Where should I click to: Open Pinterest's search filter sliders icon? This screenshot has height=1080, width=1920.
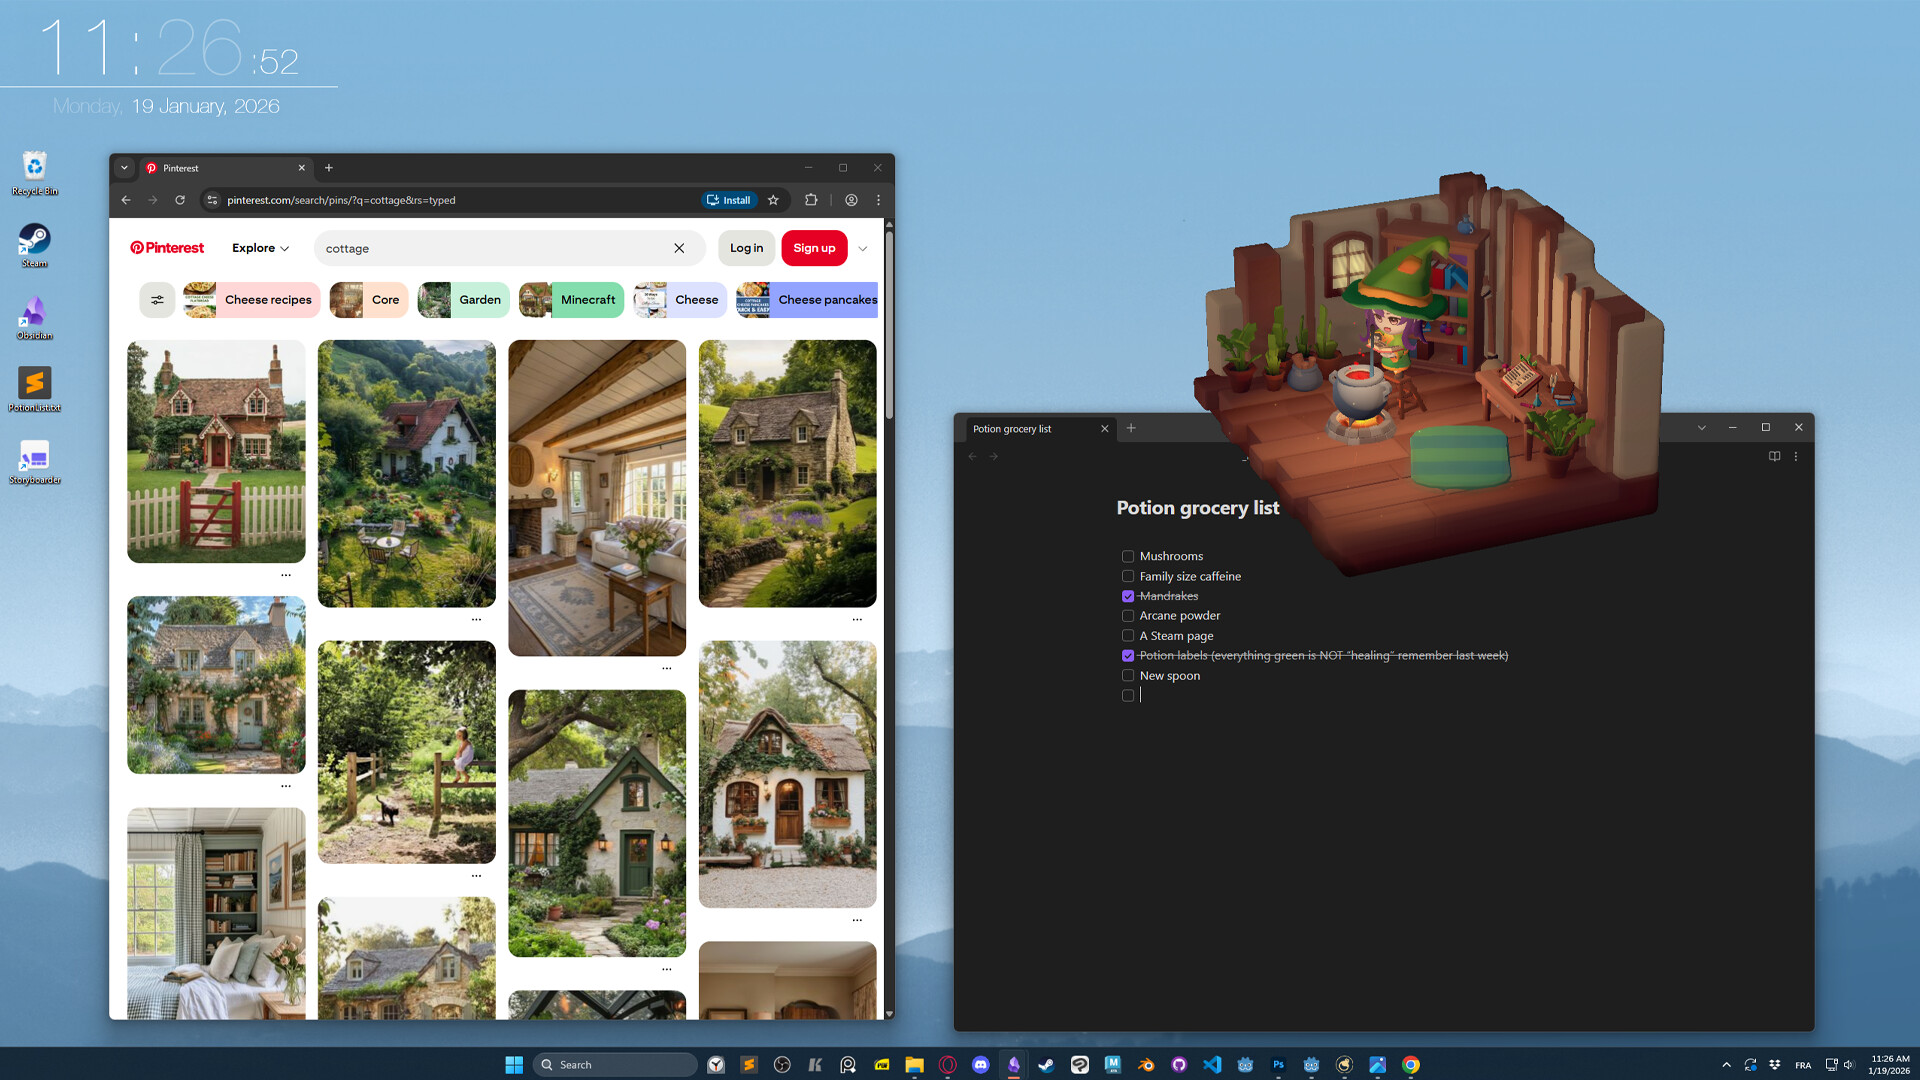click(157, 299)
